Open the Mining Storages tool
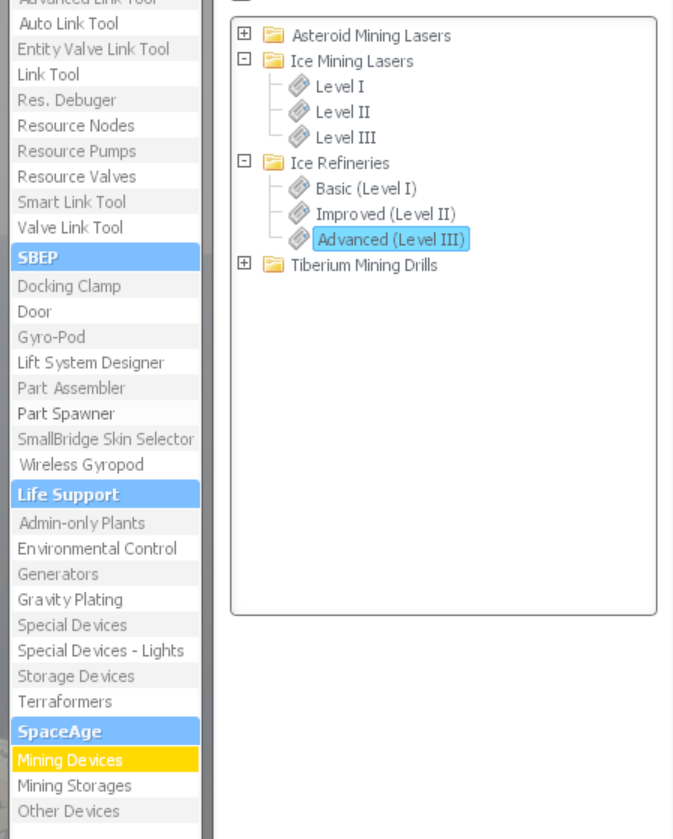Screen dimensions: 673x839 click(x=74, y=786)
